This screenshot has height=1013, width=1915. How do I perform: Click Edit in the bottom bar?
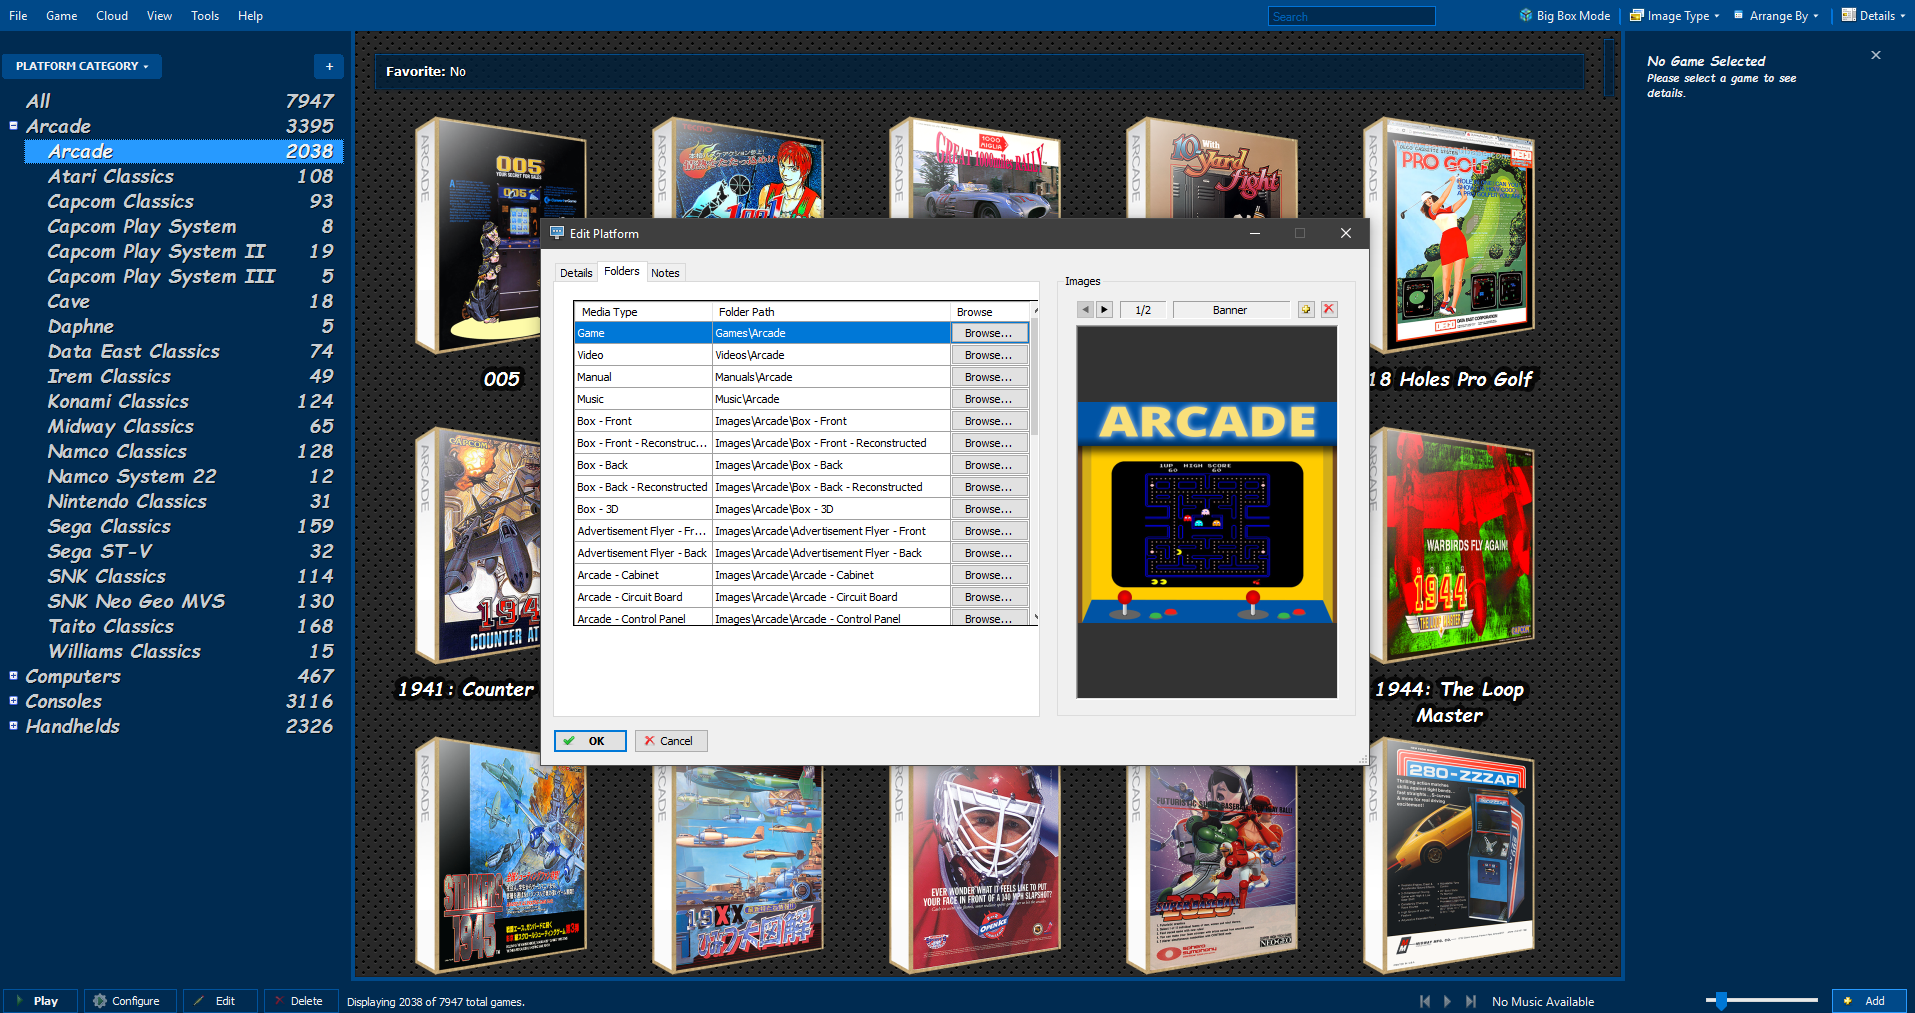[219, 1001]
